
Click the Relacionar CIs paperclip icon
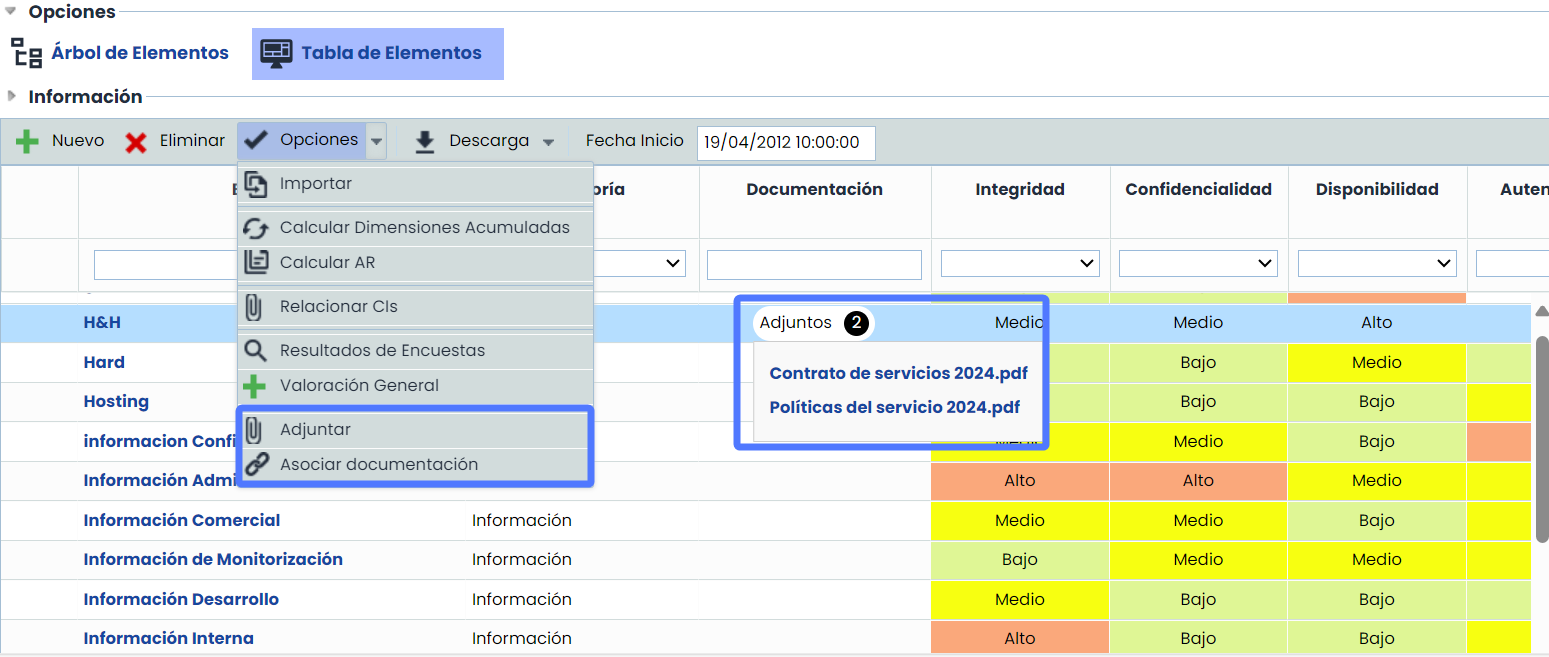point(254,307)
